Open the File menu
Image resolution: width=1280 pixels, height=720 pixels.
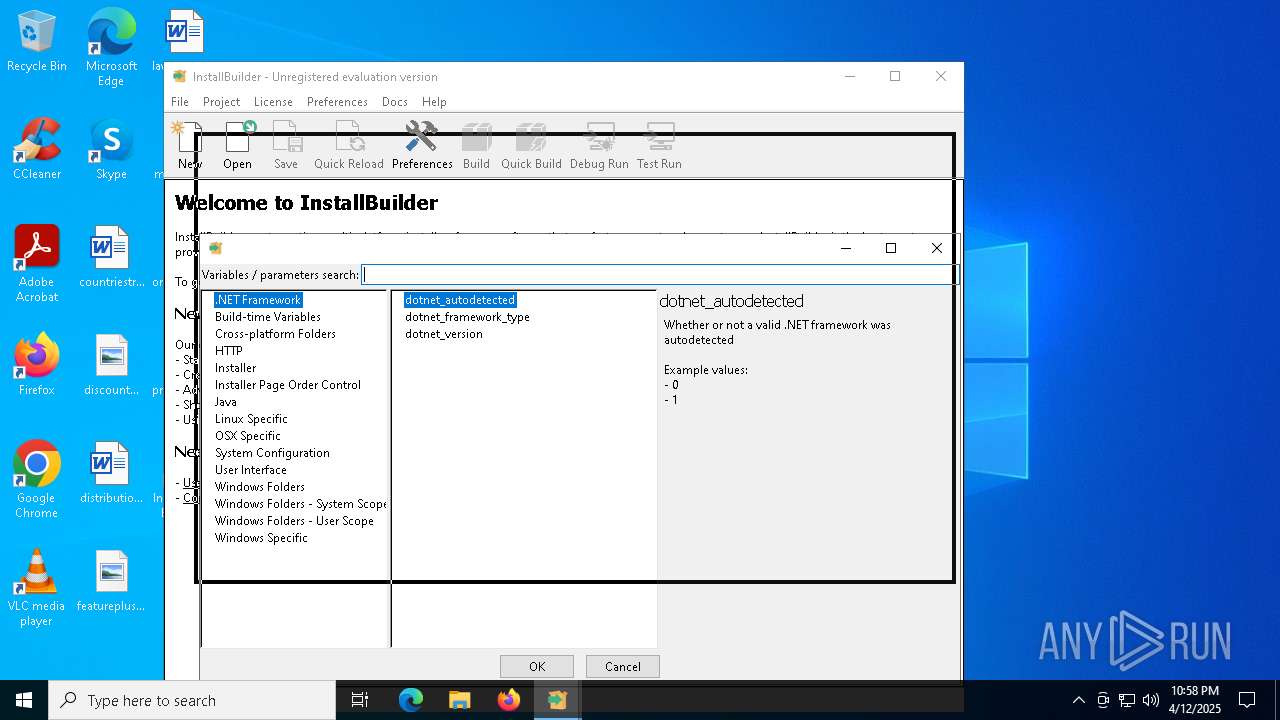coord(180,102)
